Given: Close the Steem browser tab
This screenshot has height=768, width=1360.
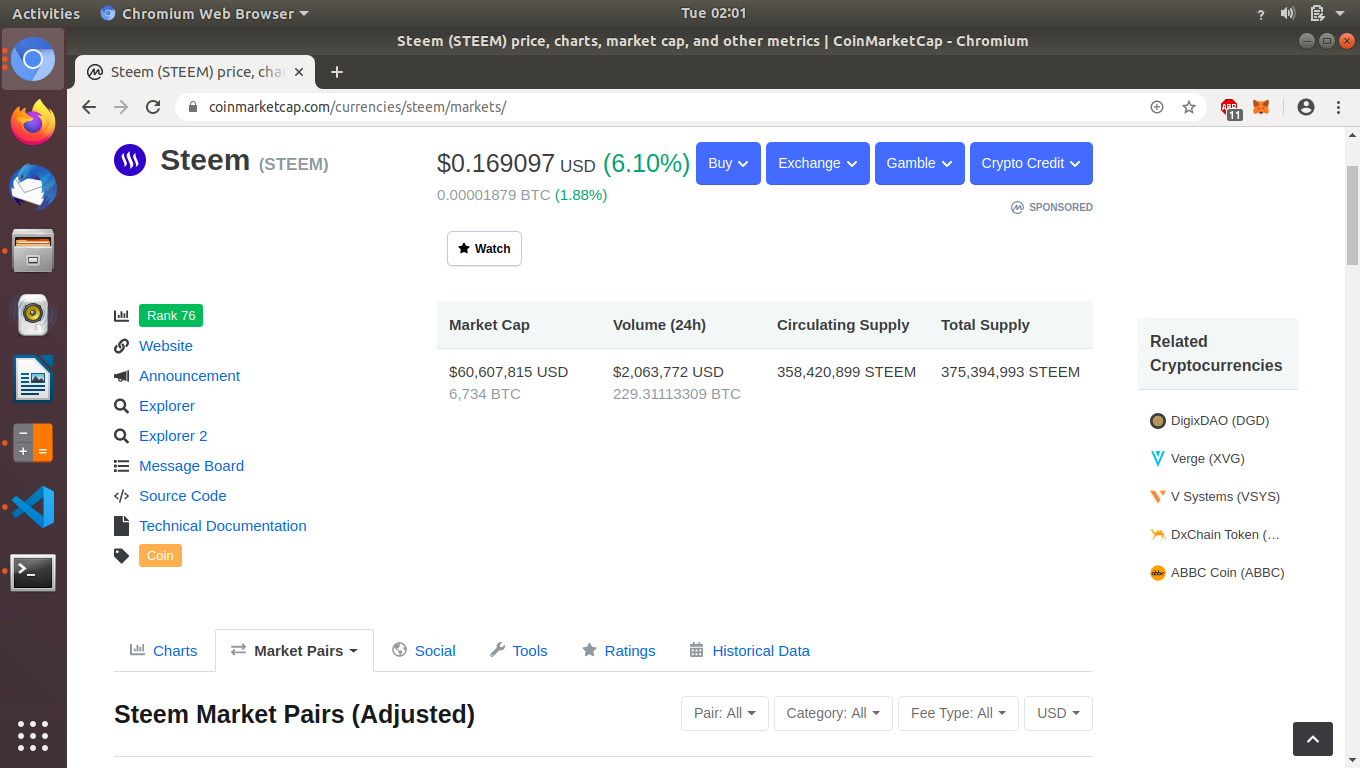Looking at the screenshot, I should point(299,72).
